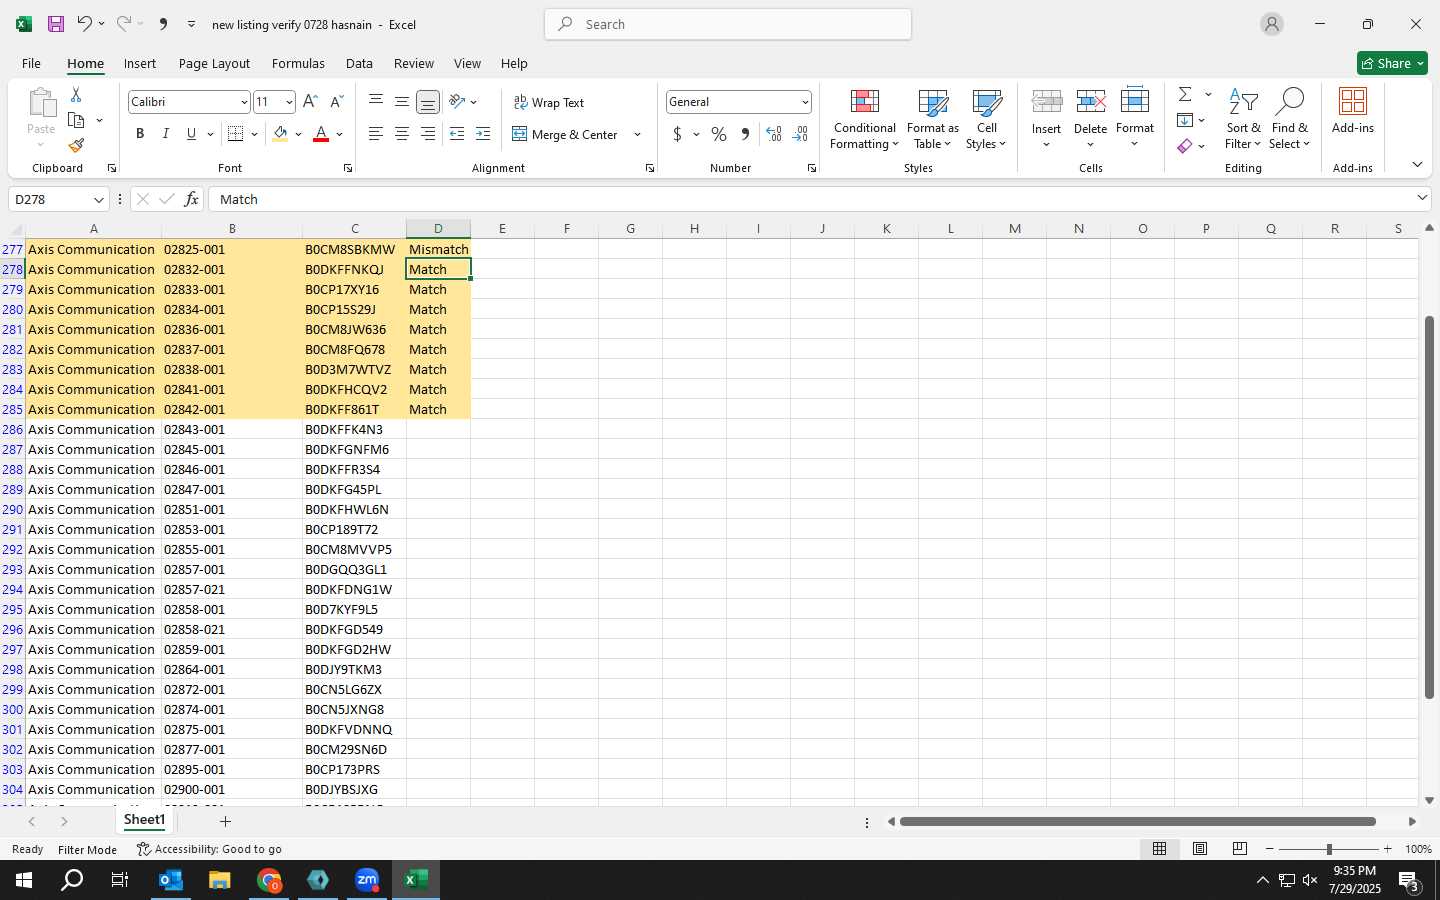Click into the Search box
The image size is (1440, 900).
[728, 24]
